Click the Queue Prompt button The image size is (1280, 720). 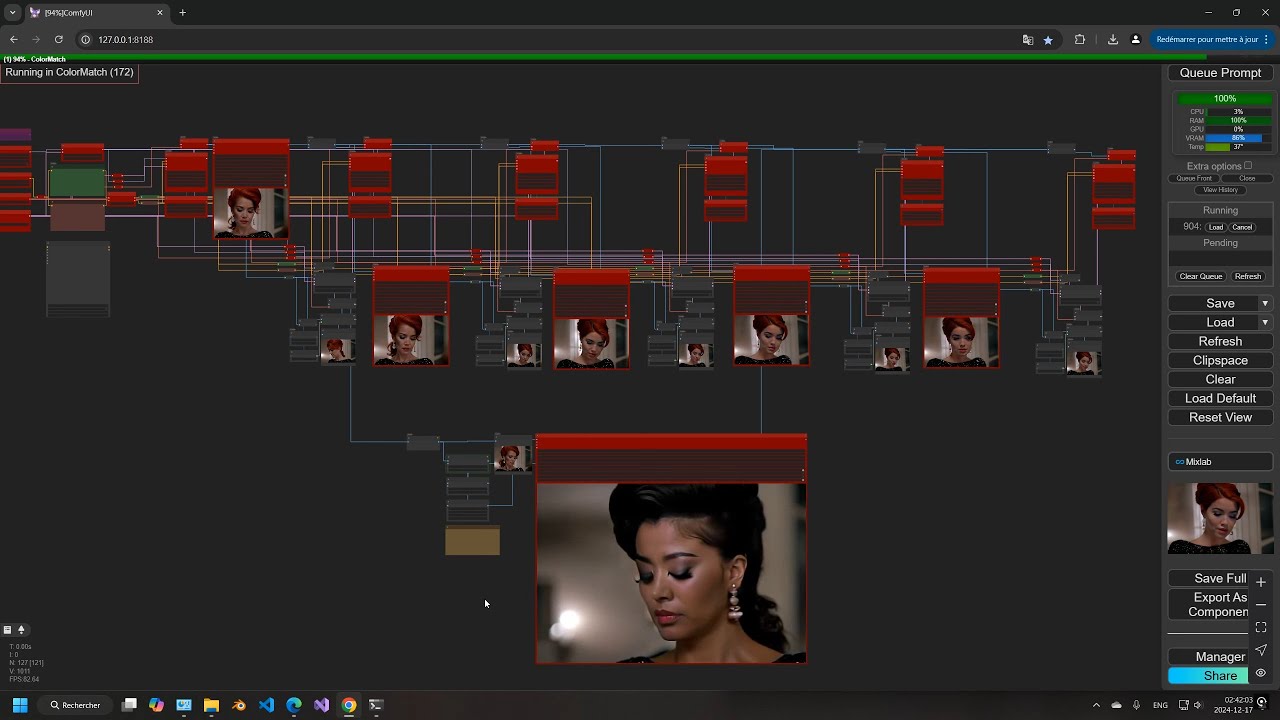1220,73
